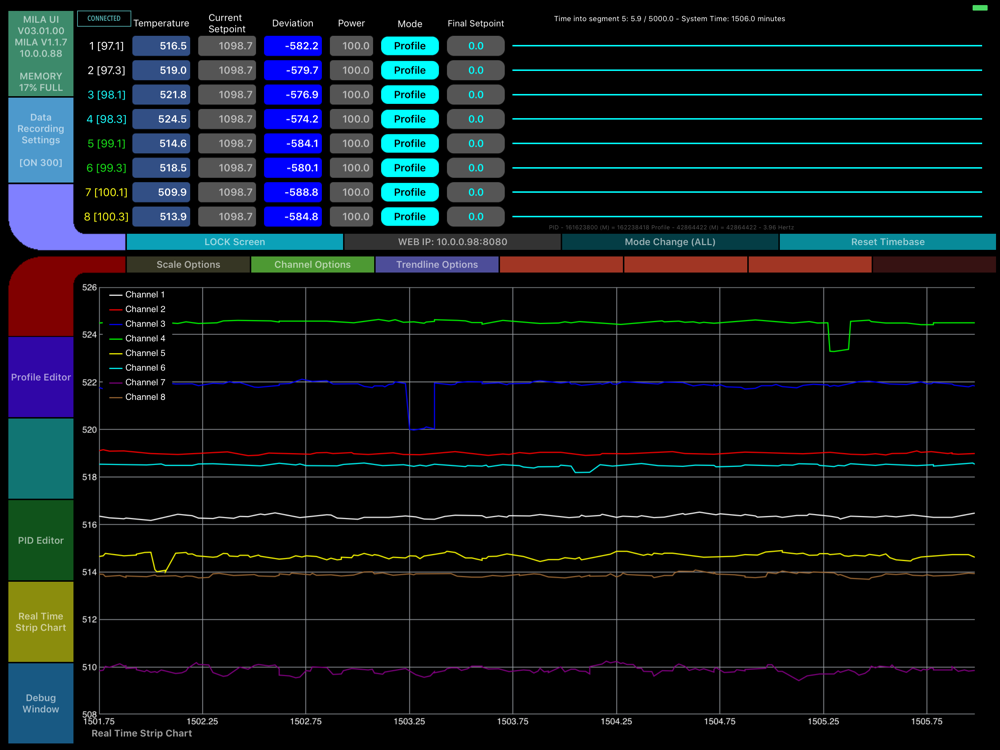
Task: Toggle the Profile mode button for channel 4
Action: (x=409, y=119)
